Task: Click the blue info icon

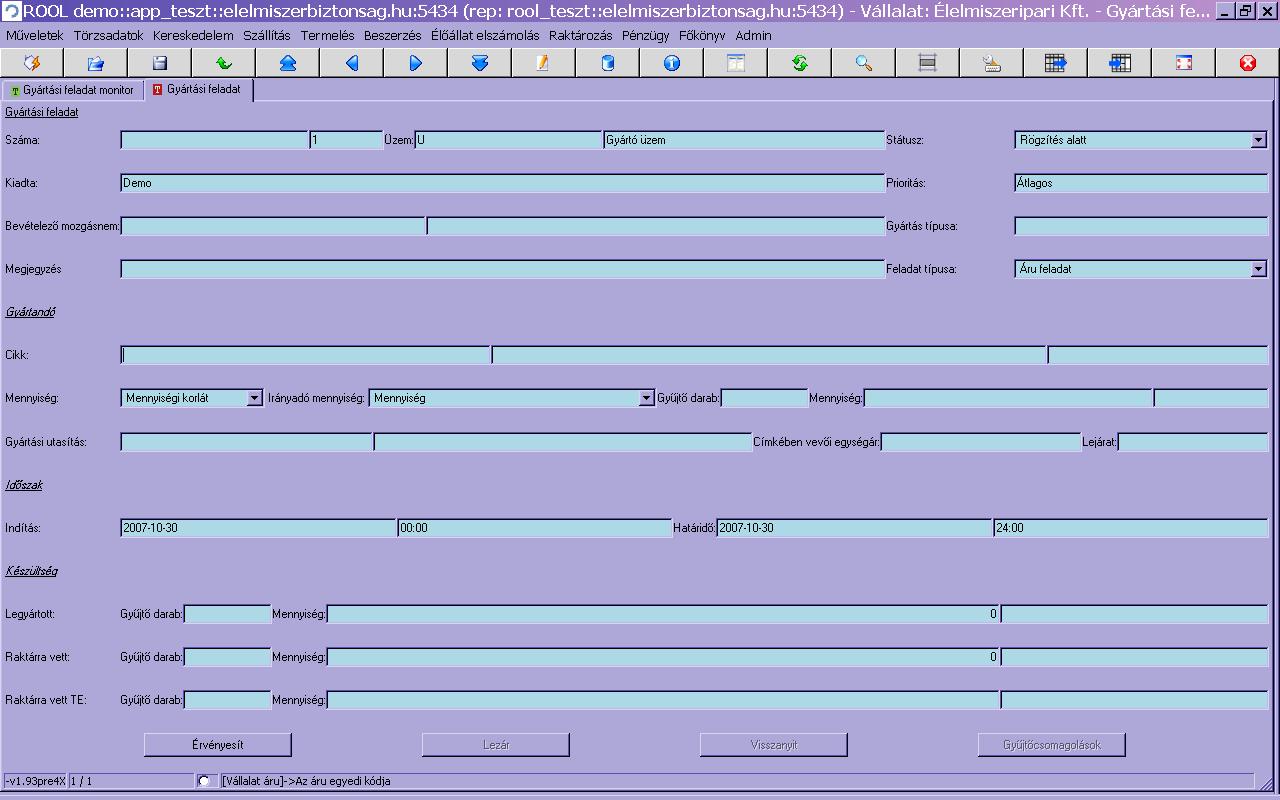Action: click(x=672, y=63)
